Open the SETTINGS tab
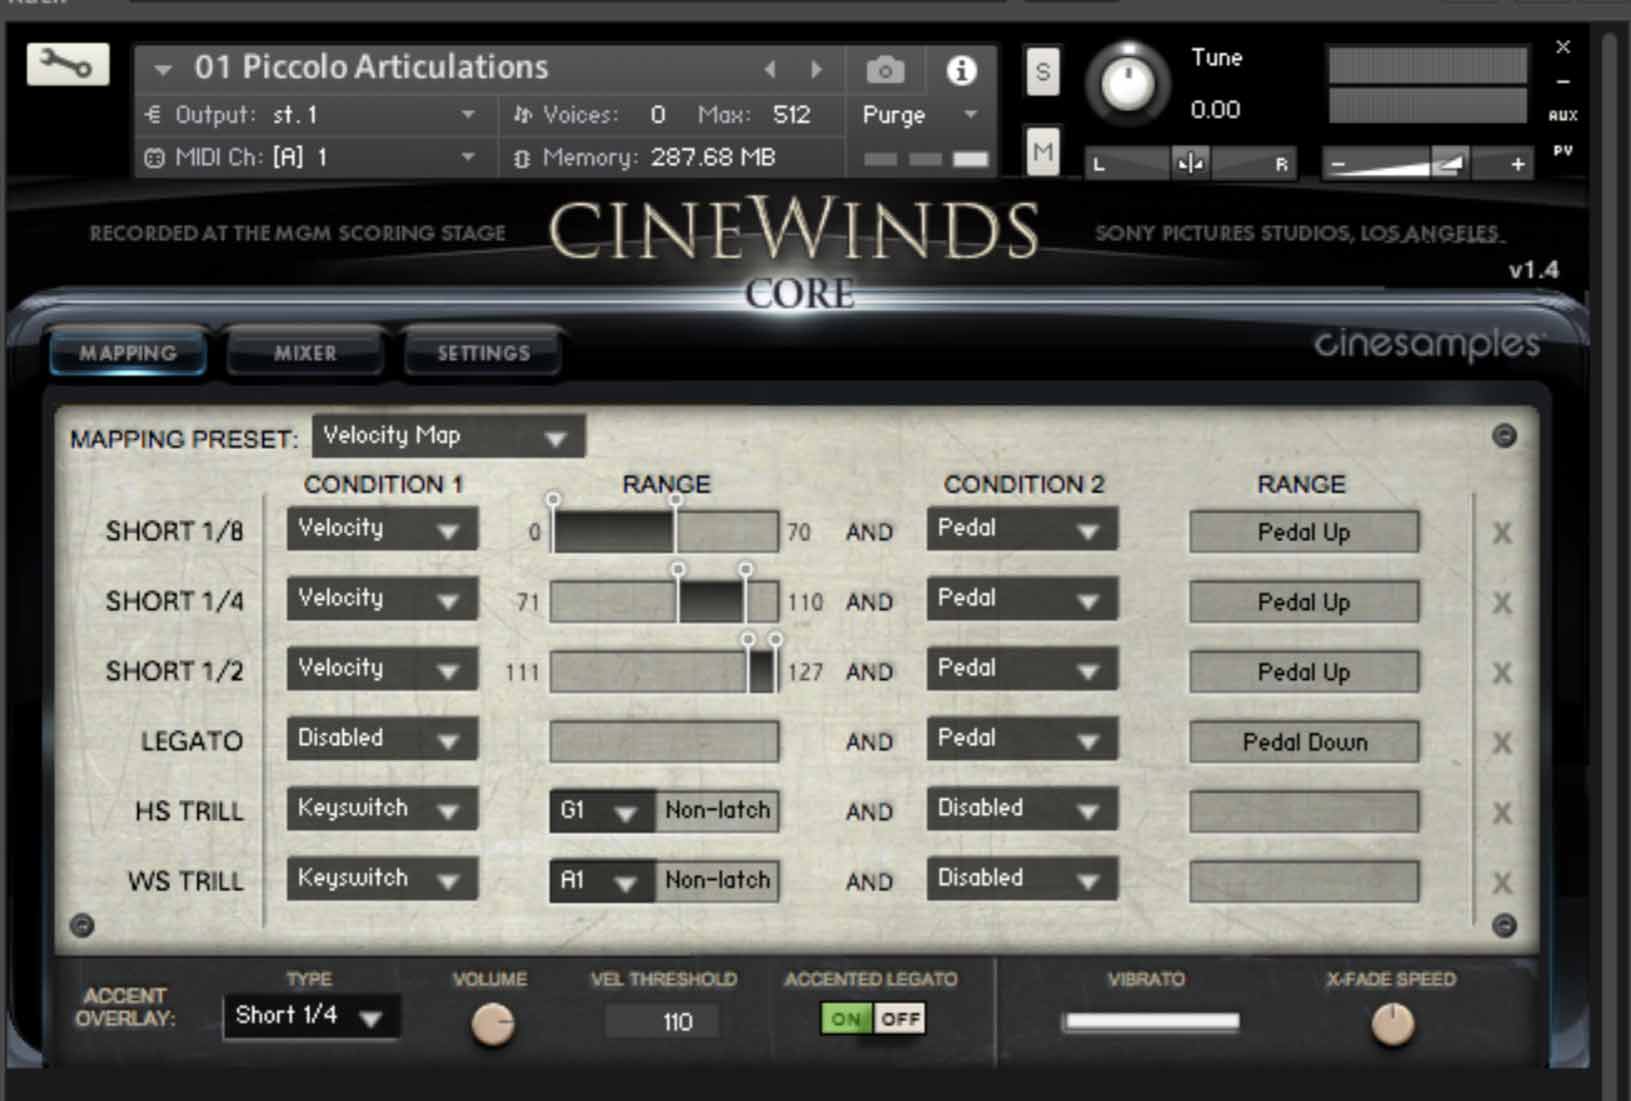The width and height of the screenshot is (1631, 1101). 482,352
